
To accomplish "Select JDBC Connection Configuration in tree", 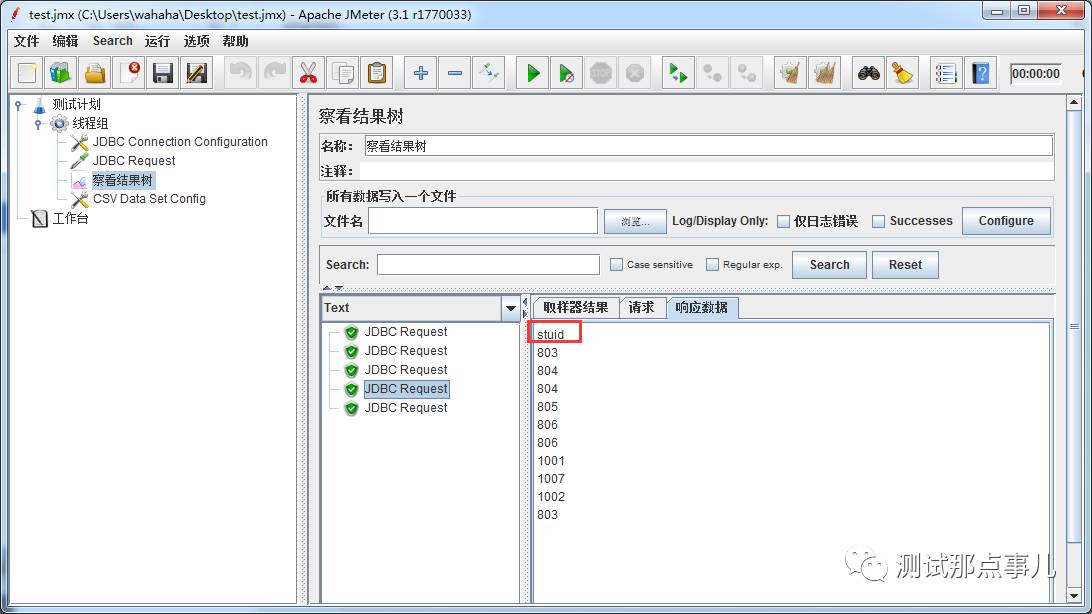I will 180,142.
